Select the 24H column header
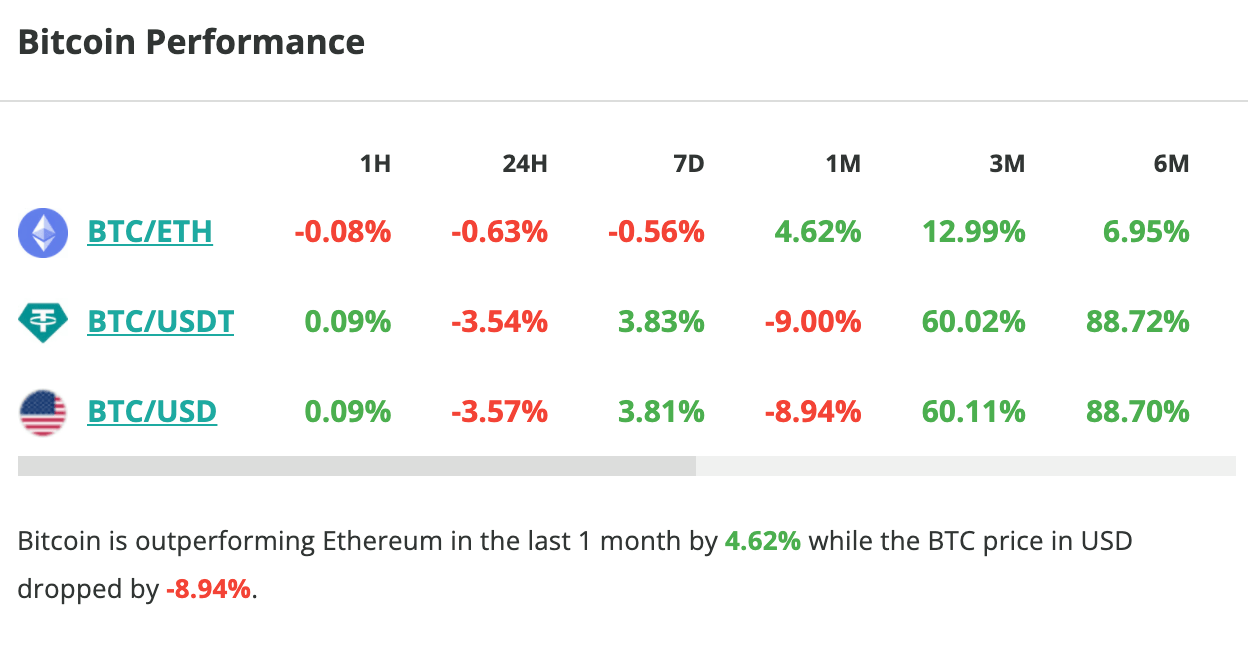The width and height of the screenshot is (1248, 657). point(524,164)
